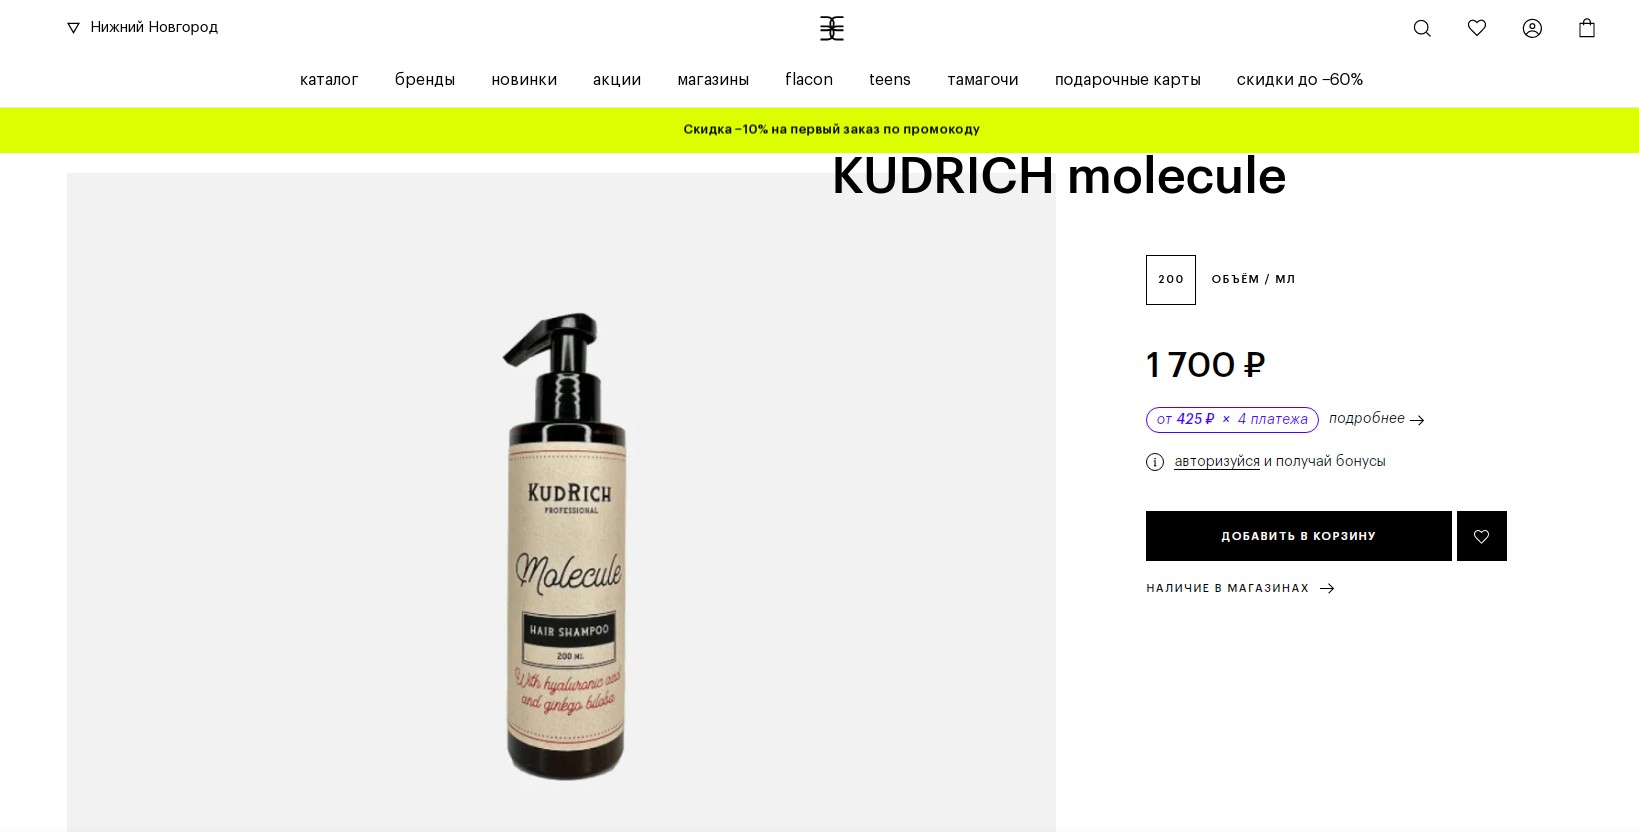Open the каталог menu
Screen dimensions: 1639x832
(x=329, y=80)
